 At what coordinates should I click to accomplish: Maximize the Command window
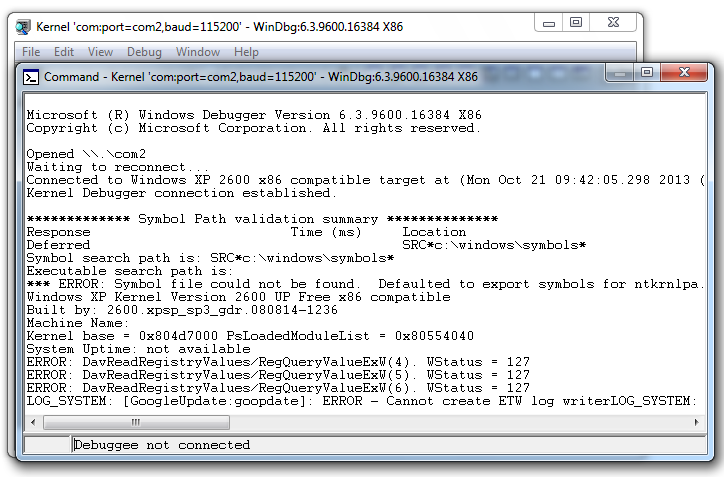tap(647, 73)
